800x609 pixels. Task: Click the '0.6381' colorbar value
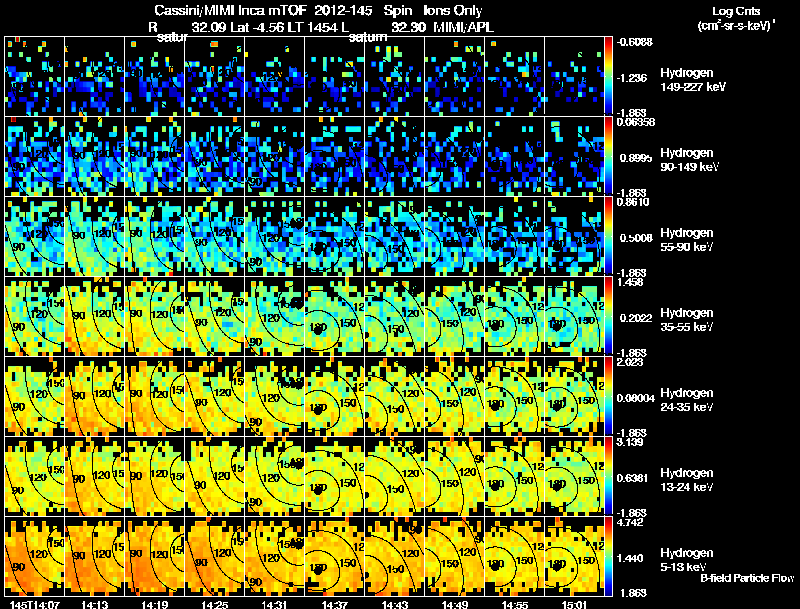point(633,478)
